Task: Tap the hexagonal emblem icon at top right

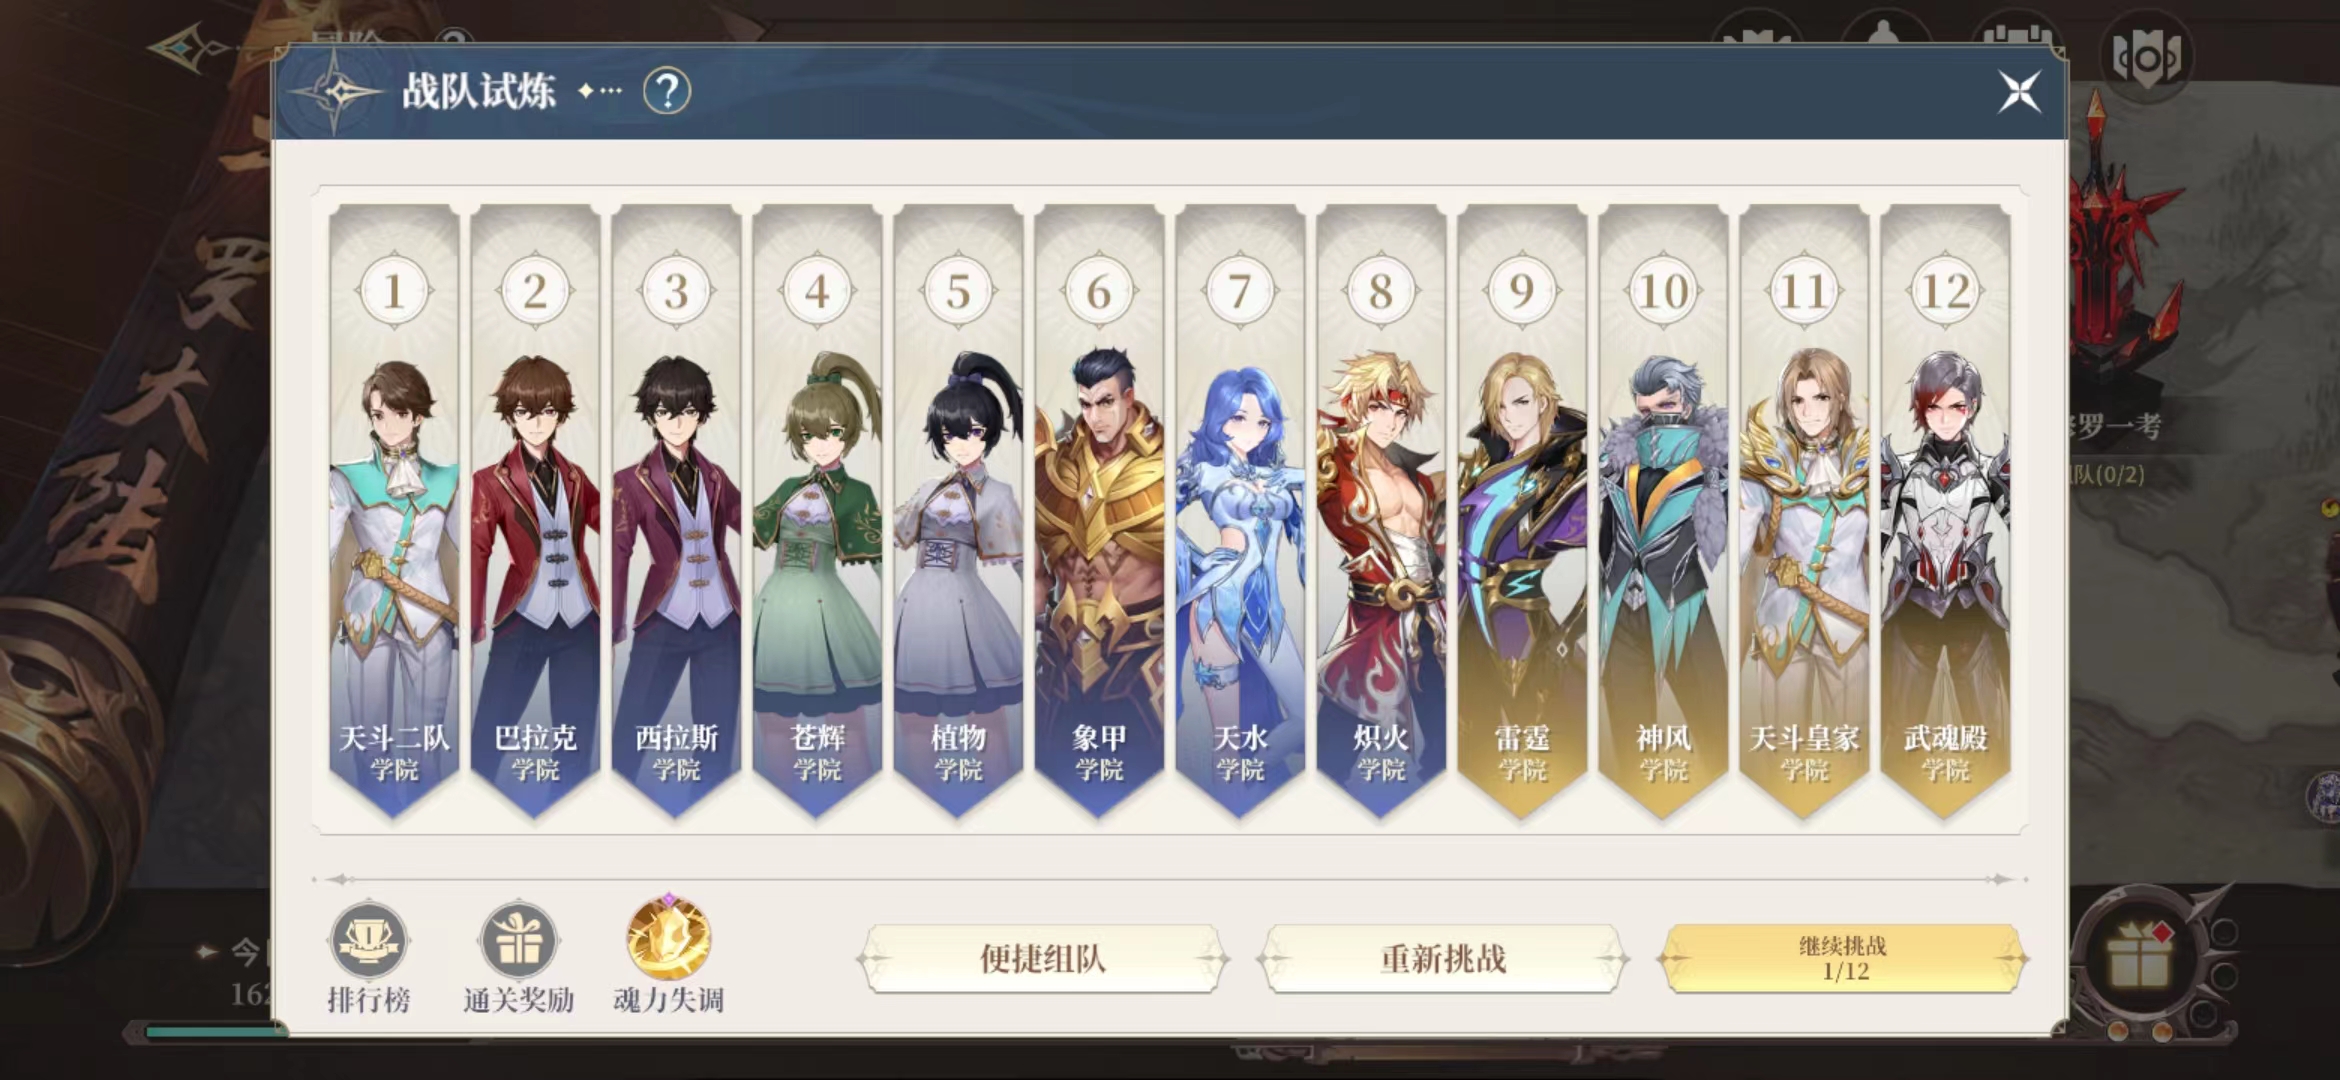Action: 2147,59
